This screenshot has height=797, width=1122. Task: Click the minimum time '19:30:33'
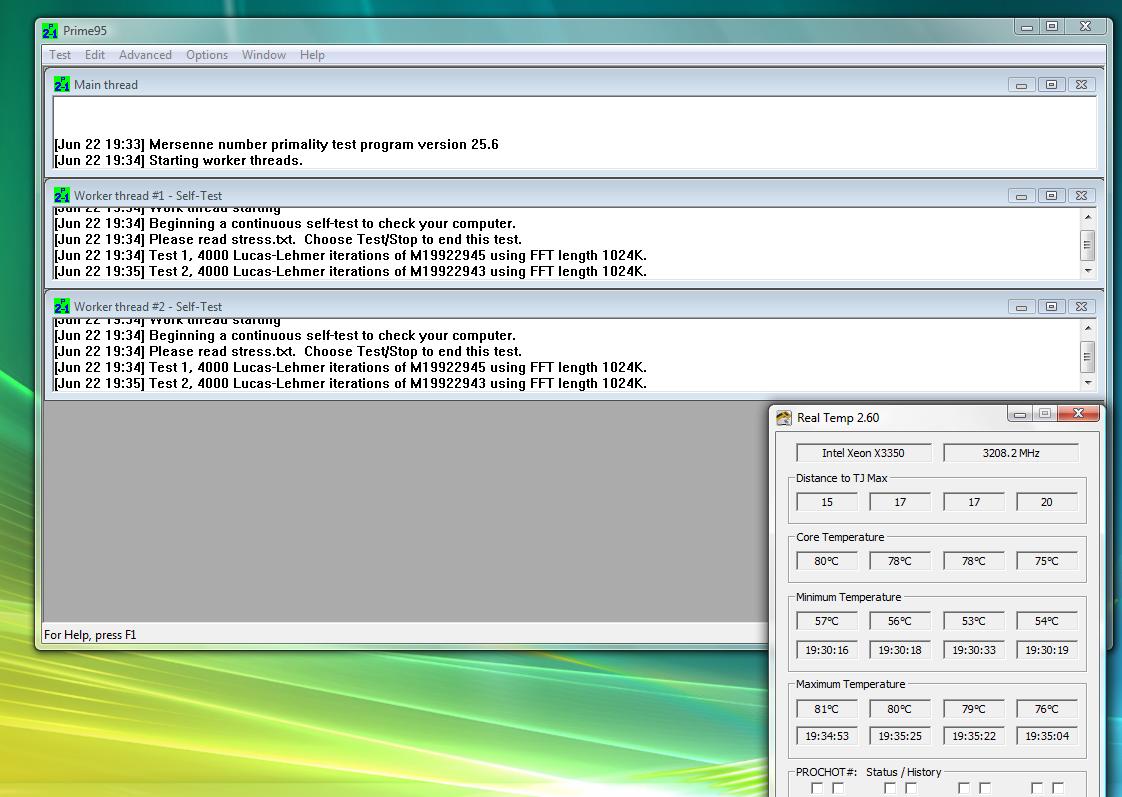973,650
